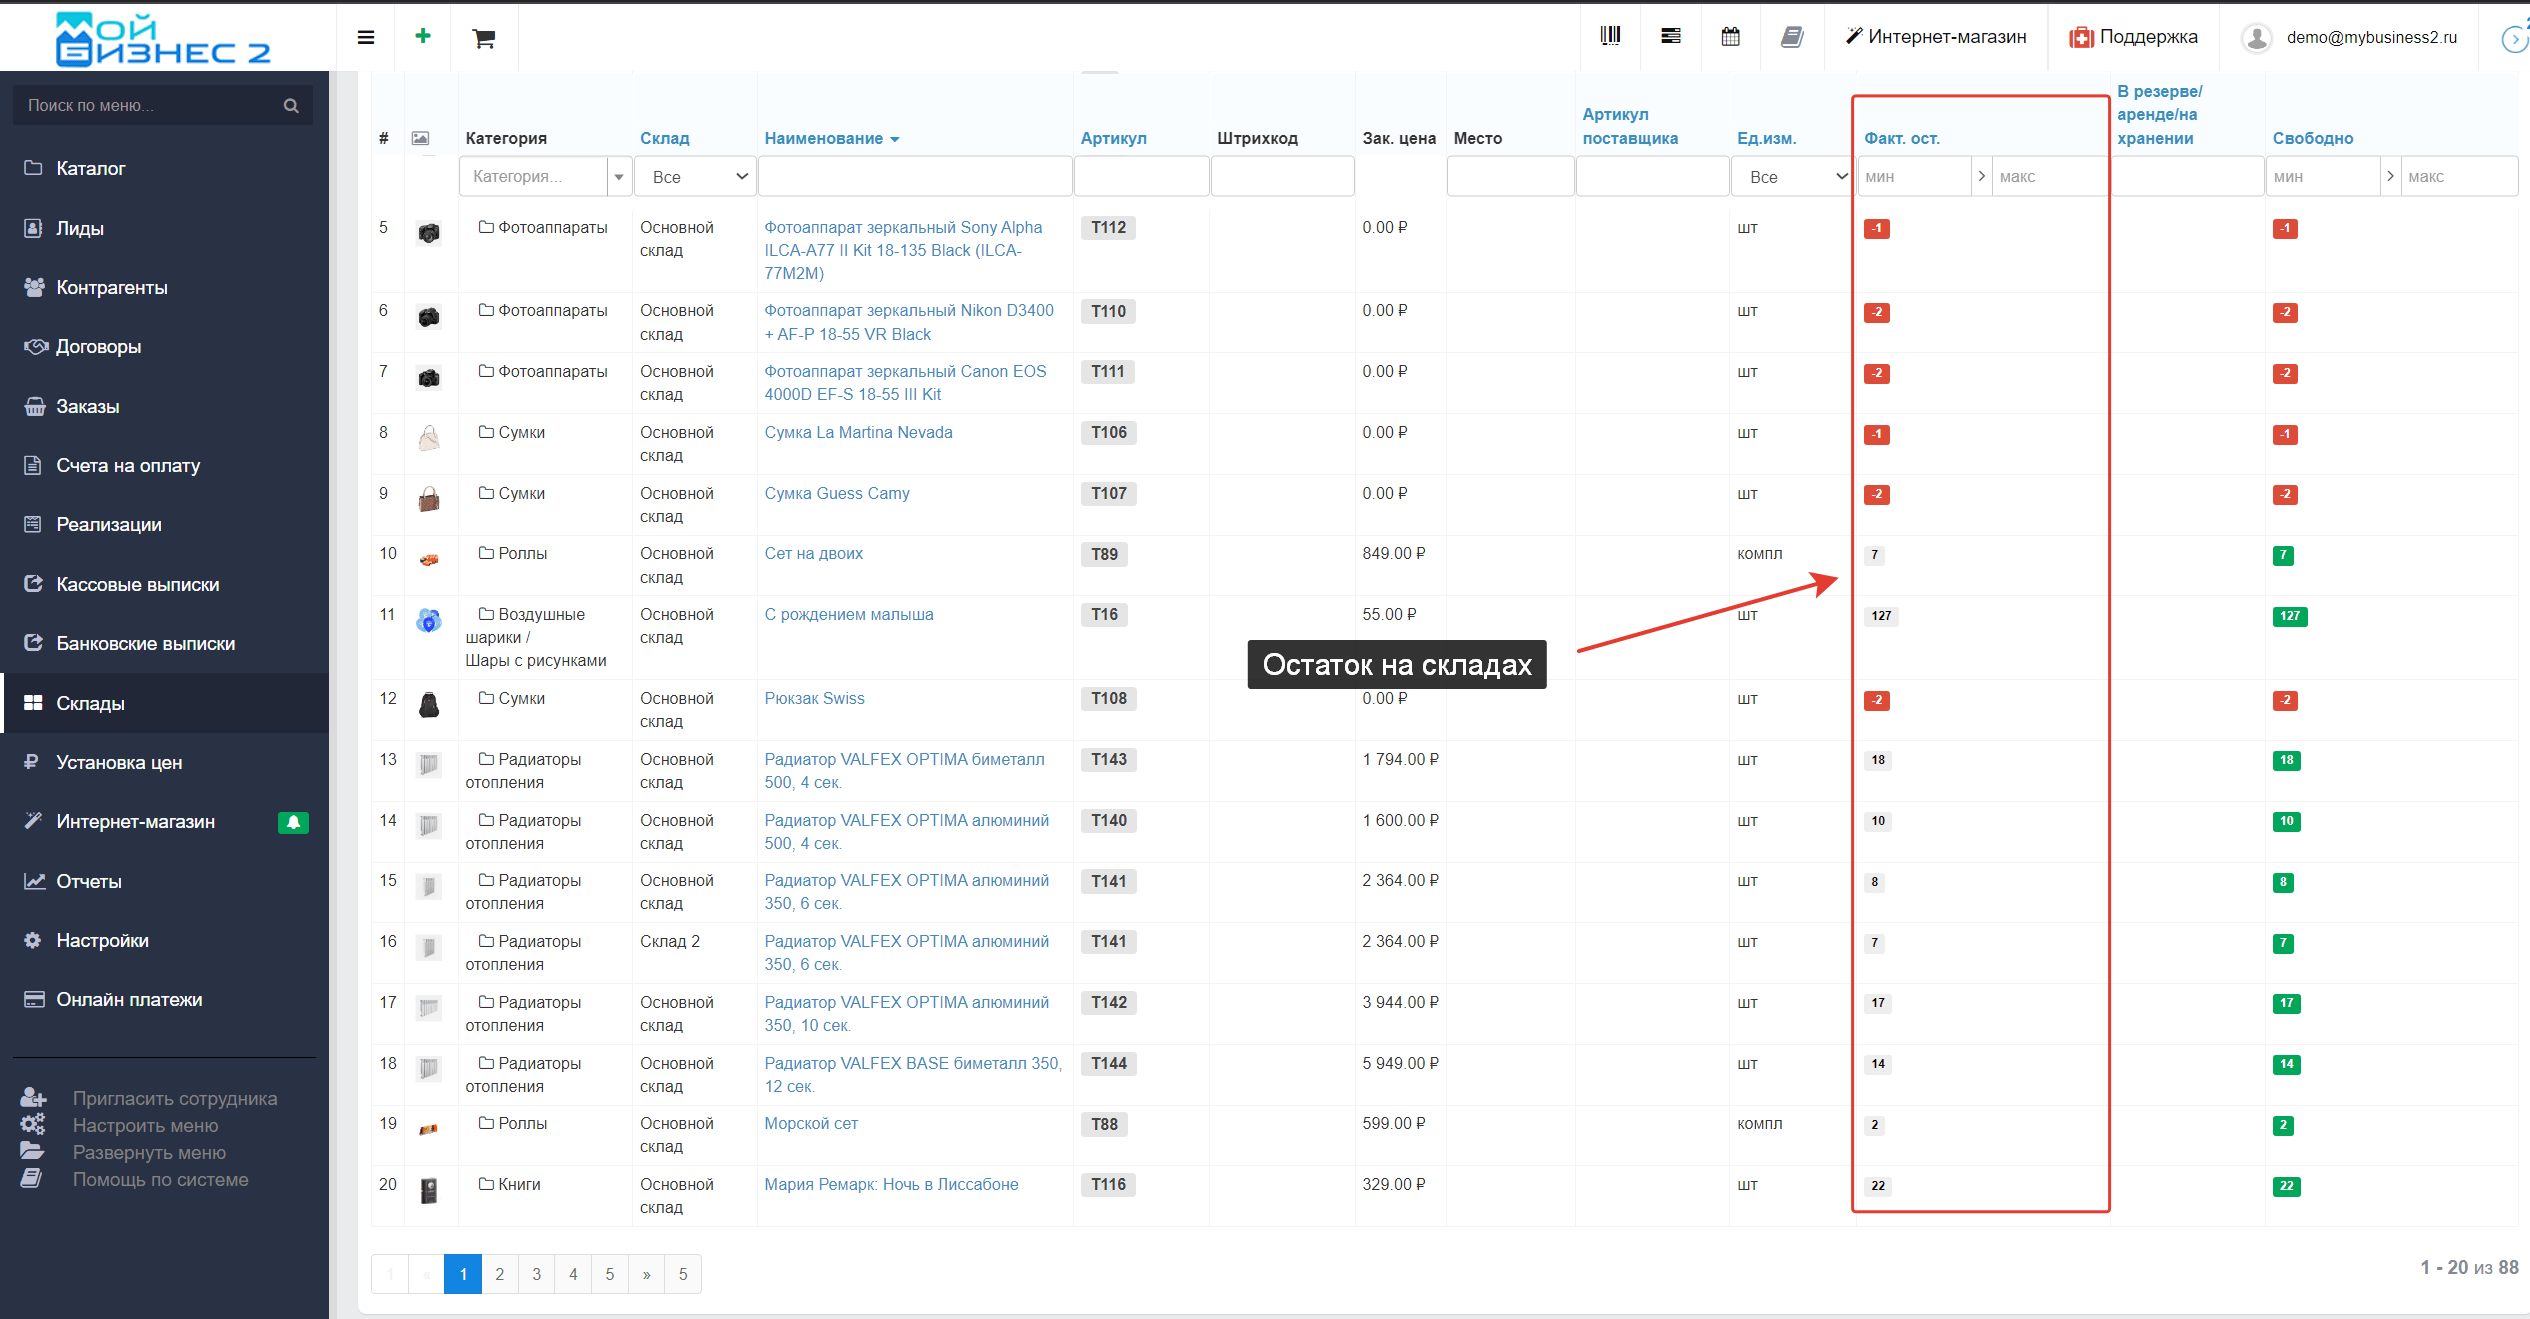Expand the Категория filter dropdown

click(619, 177)
